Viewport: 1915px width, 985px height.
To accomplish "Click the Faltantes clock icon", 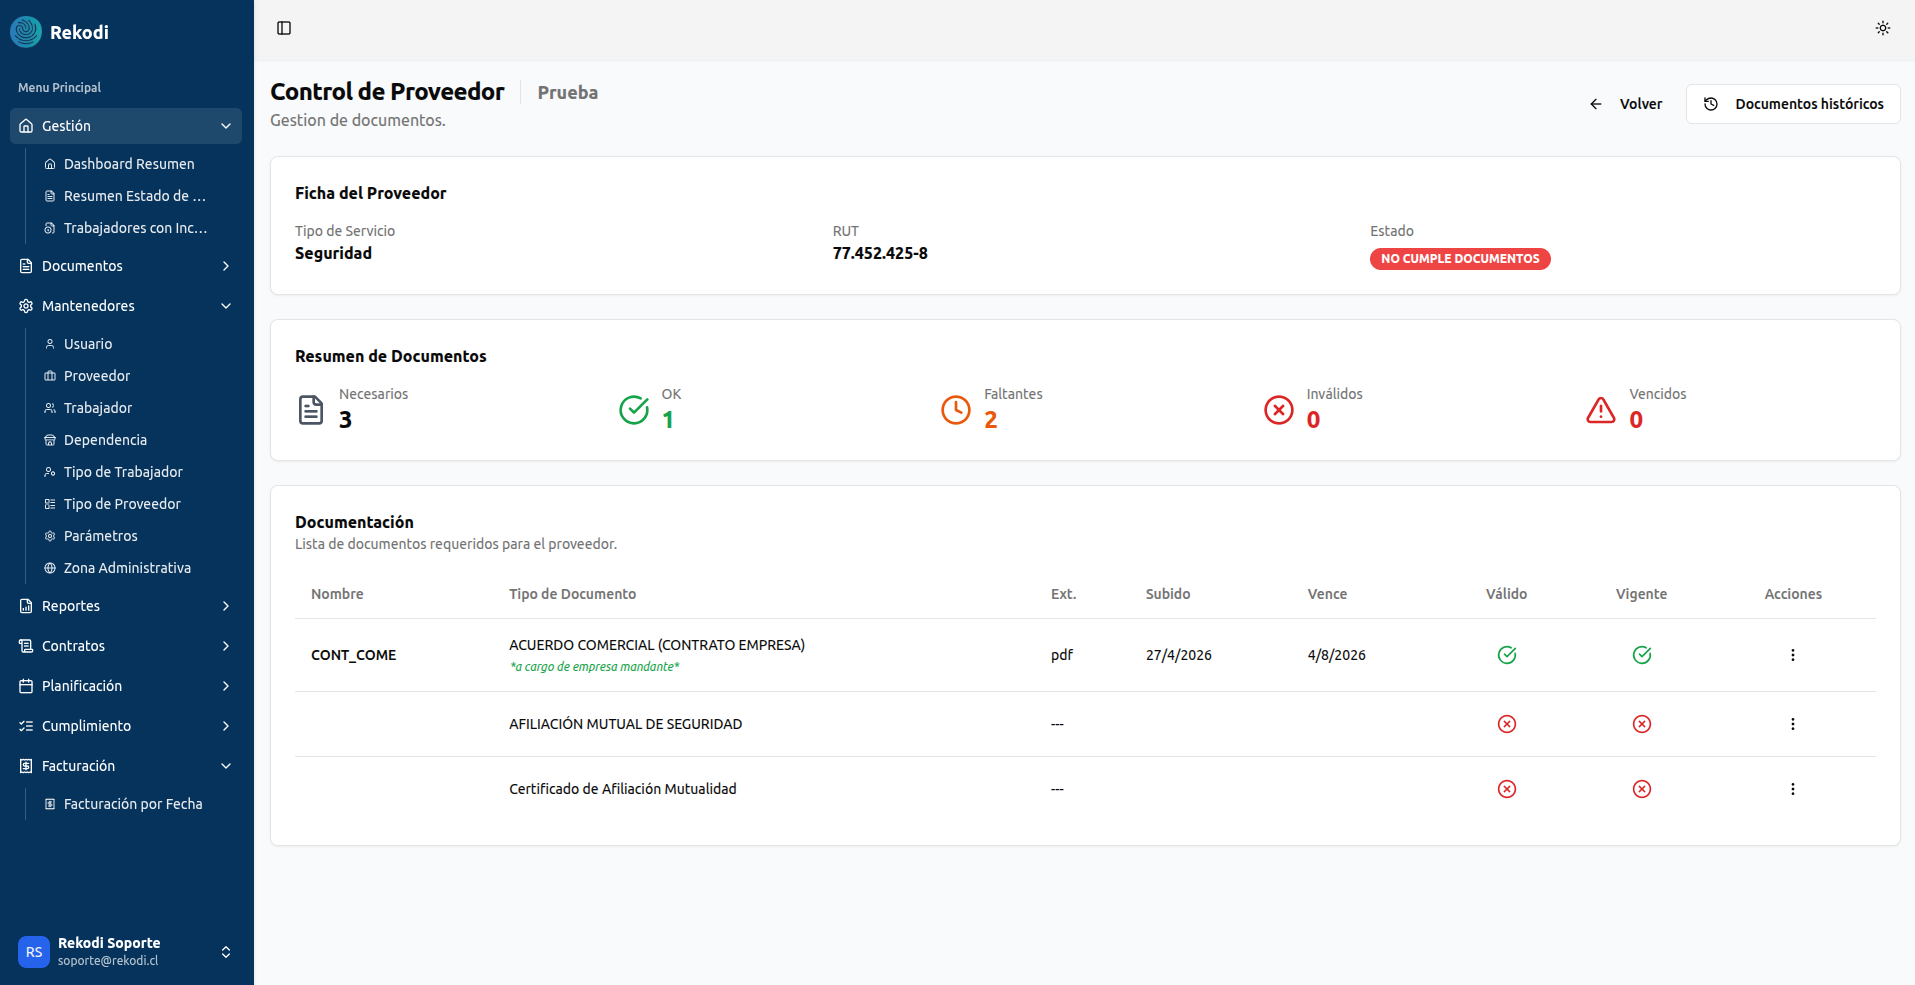I will (956, 410).
